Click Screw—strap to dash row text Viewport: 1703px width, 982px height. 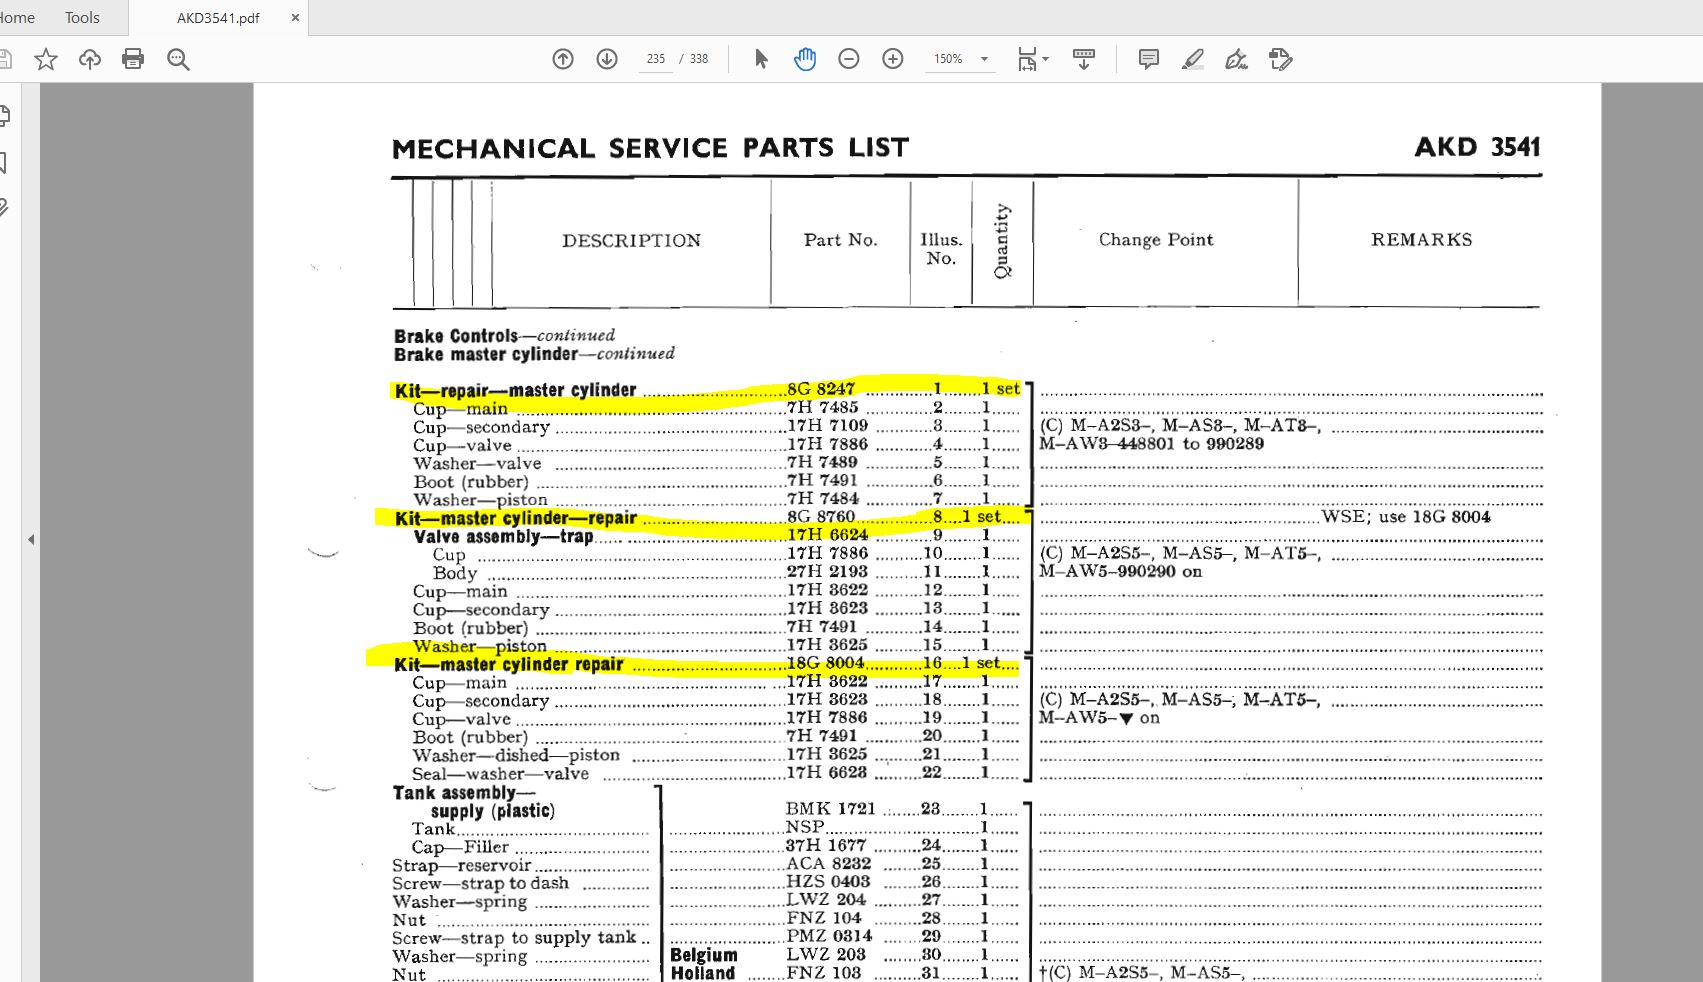pos(480,883)
